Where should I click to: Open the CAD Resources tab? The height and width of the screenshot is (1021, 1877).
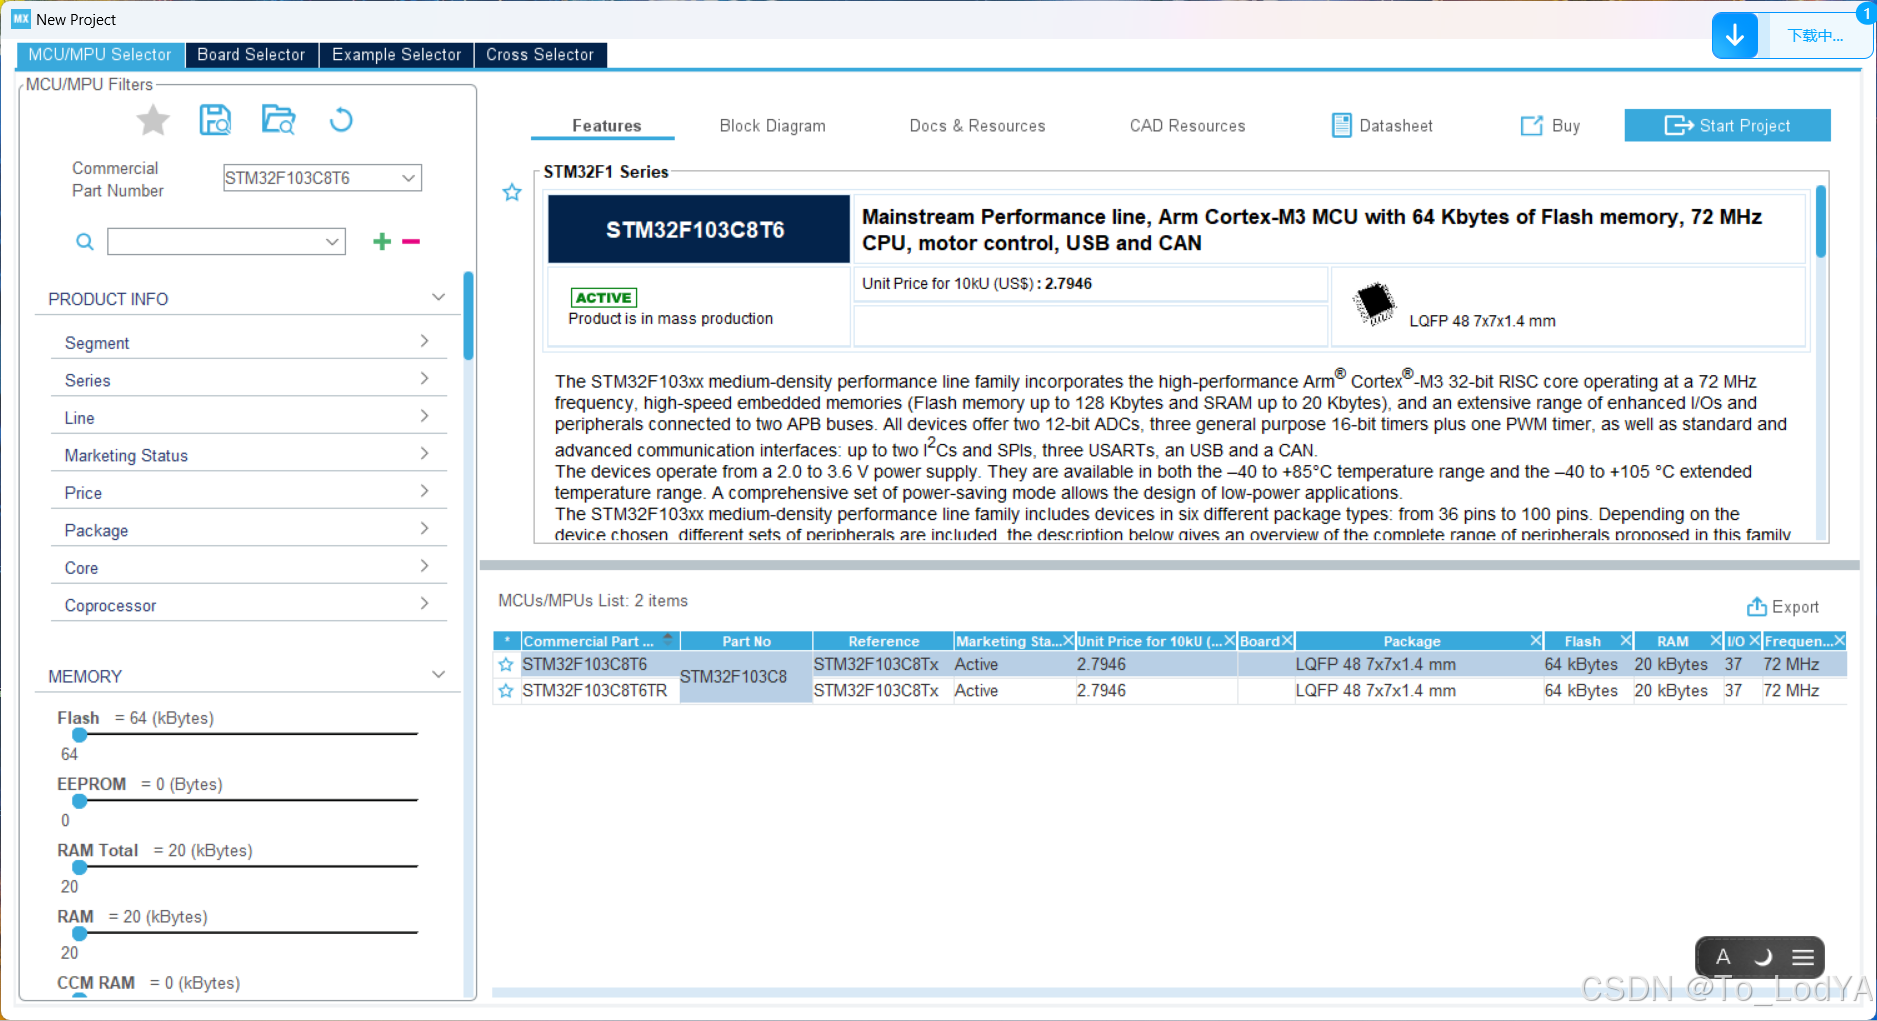[1187, 126]
